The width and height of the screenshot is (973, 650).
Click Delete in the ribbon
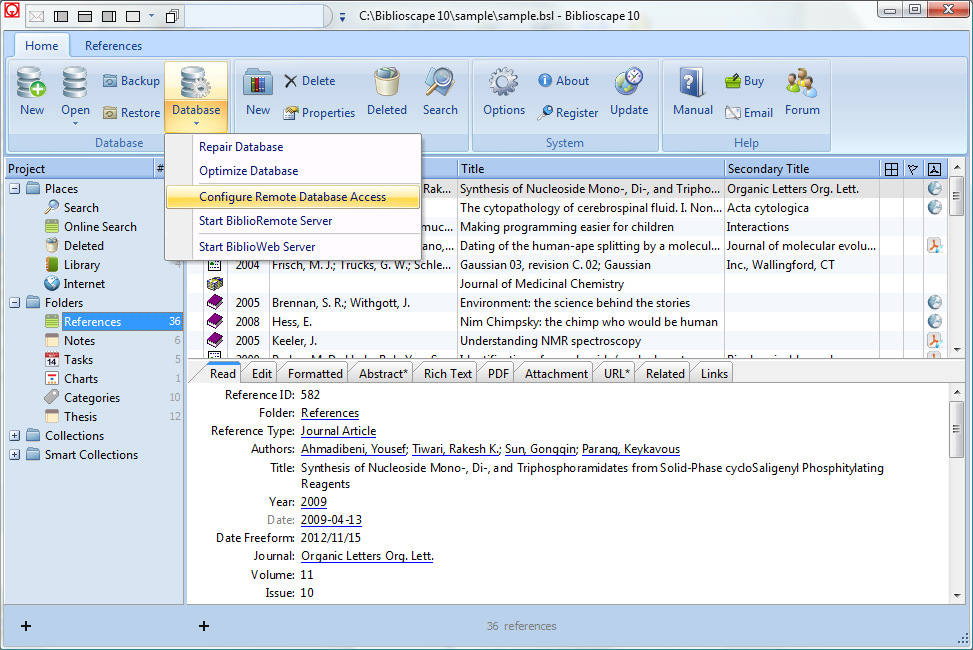coord(310,81)
